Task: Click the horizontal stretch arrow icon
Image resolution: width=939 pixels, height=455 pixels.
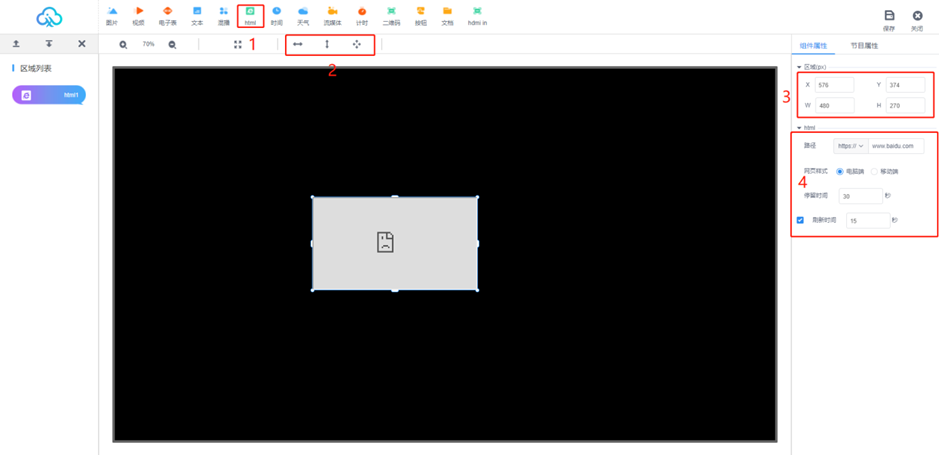Action: (297, 45)
